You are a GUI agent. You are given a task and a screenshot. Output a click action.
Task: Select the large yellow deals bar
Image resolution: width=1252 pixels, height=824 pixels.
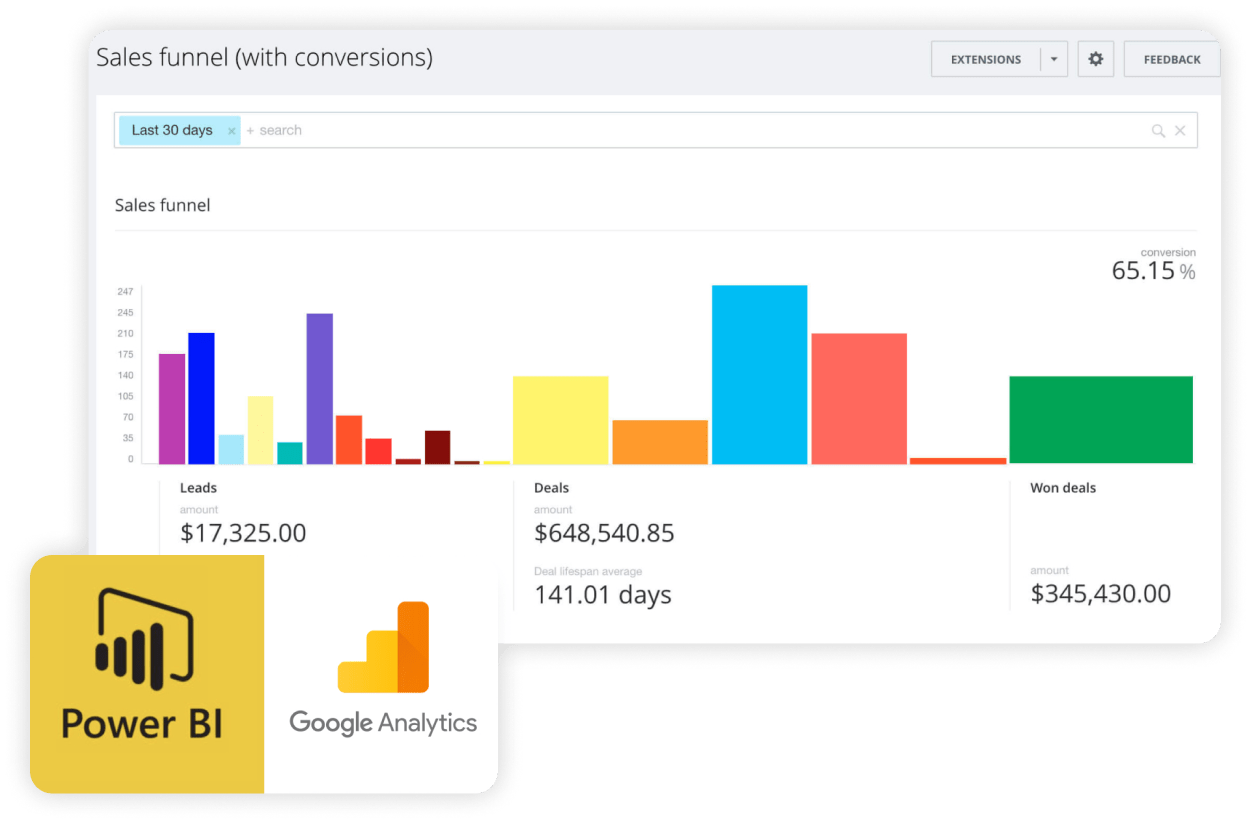[x=560, y=420]
